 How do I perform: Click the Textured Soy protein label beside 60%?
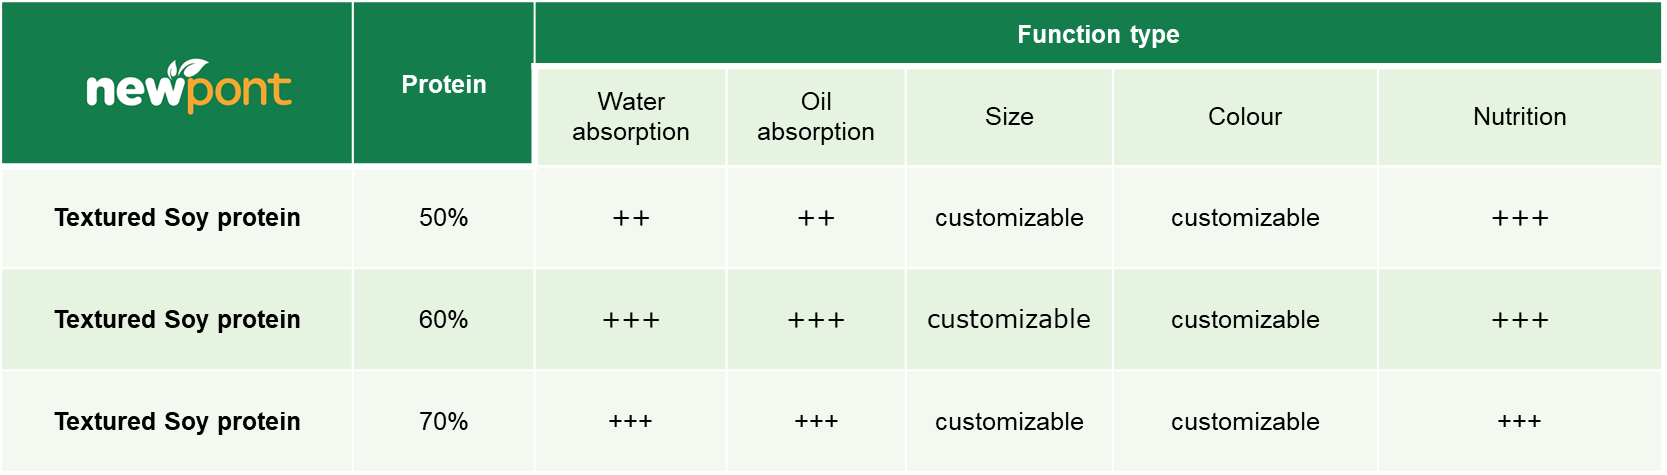[x=177, y=320]
